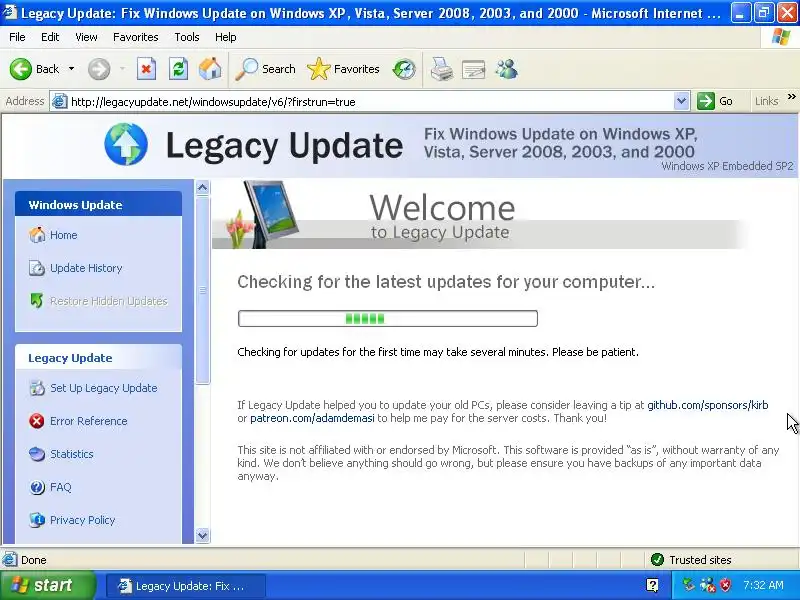Open the Back history dropdown arrow
The height and width of the screenshot is (600, 800).
click(x=71, y=69)
